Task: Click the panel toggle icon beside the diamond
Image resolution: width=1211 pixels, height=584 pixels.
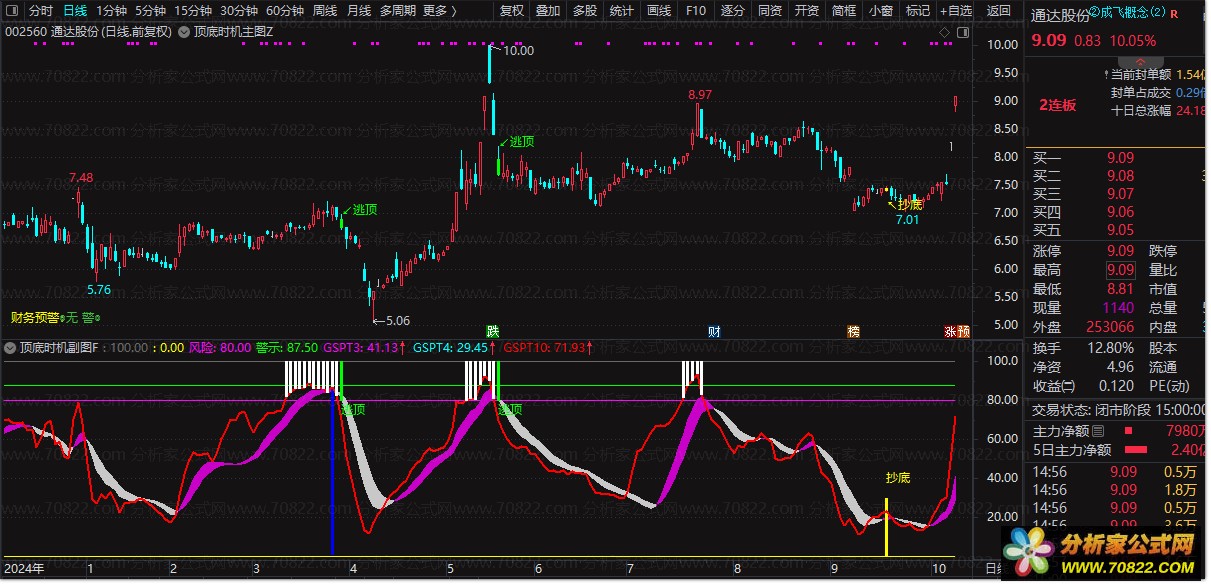Action: pos(962,32)
